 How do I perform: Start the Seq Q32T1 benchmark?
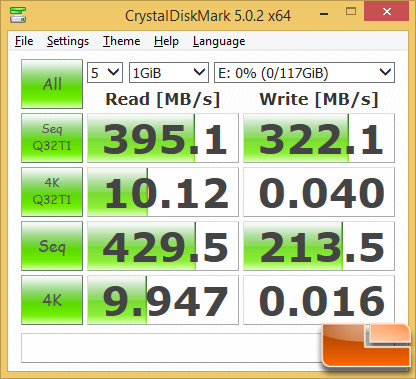52,138
